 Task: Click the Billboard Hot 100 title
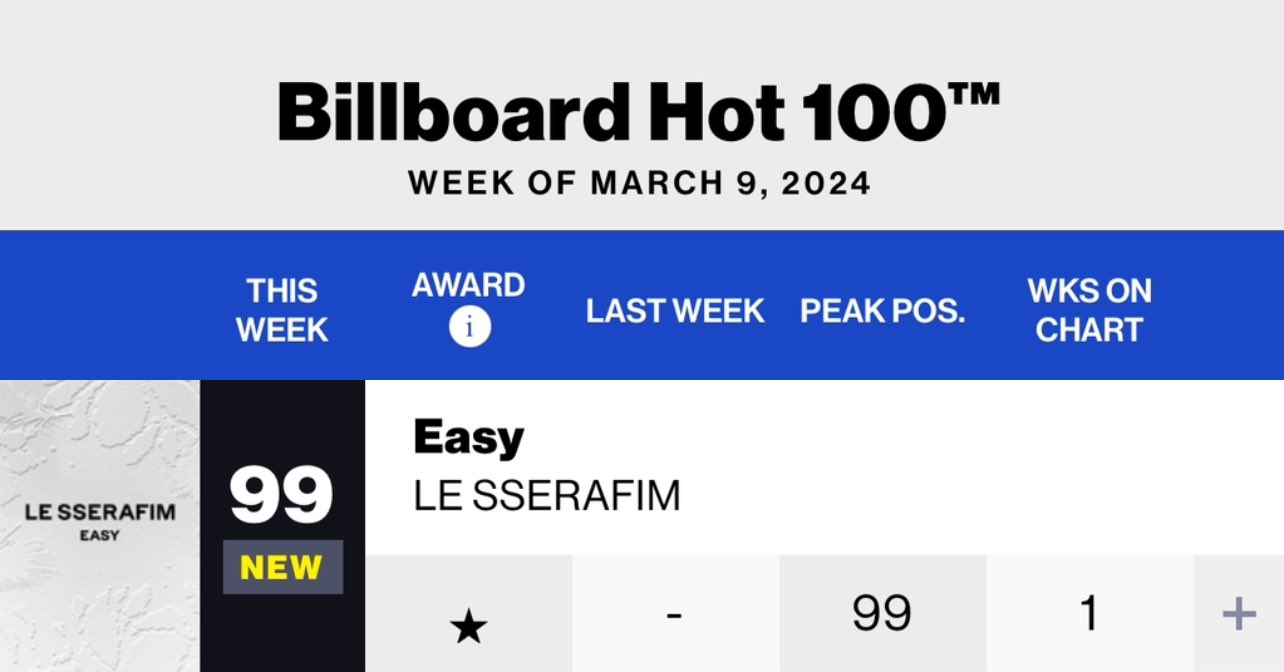click(612, 112)
